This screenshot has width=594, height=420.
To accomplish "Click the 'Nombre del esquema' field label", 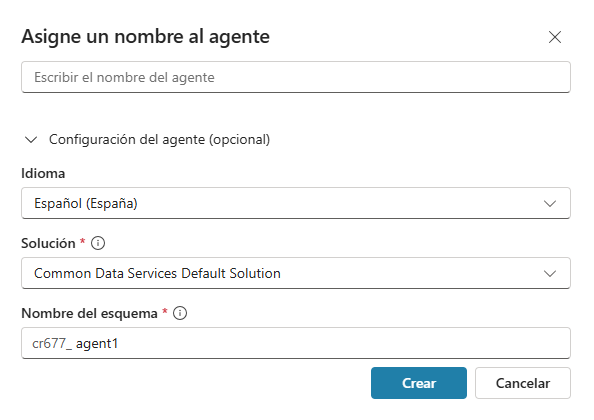I will coord(89,313).
